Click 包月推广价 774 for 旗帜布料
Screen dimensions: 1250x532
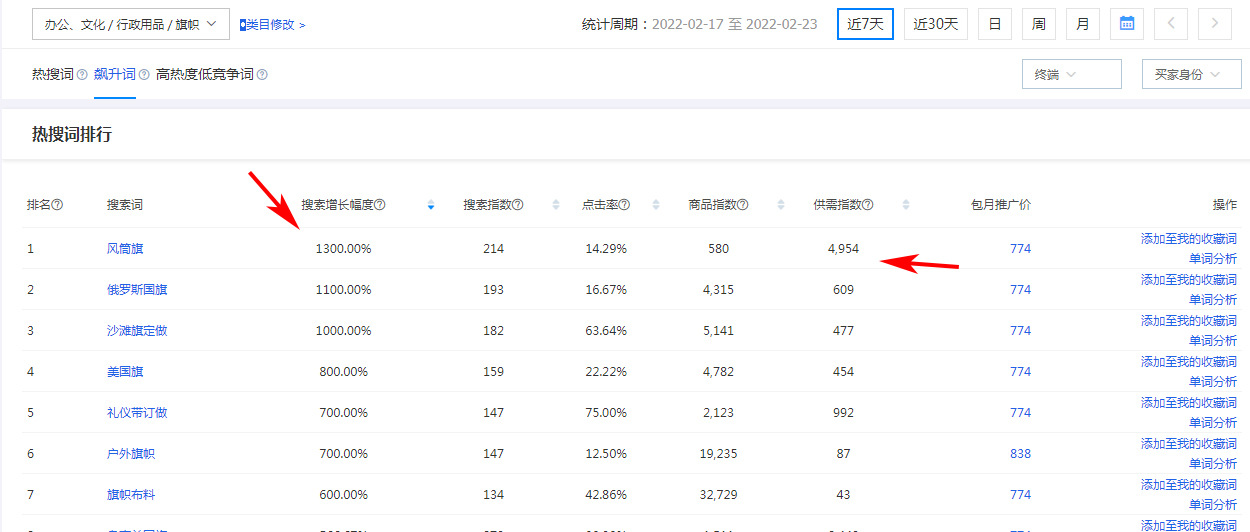1020,495
